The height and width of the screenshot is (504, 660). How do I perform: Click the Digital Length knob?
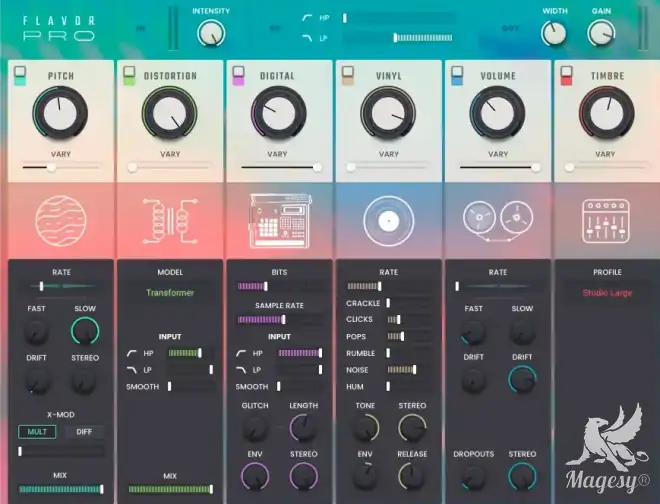click(x=303, y=427)
